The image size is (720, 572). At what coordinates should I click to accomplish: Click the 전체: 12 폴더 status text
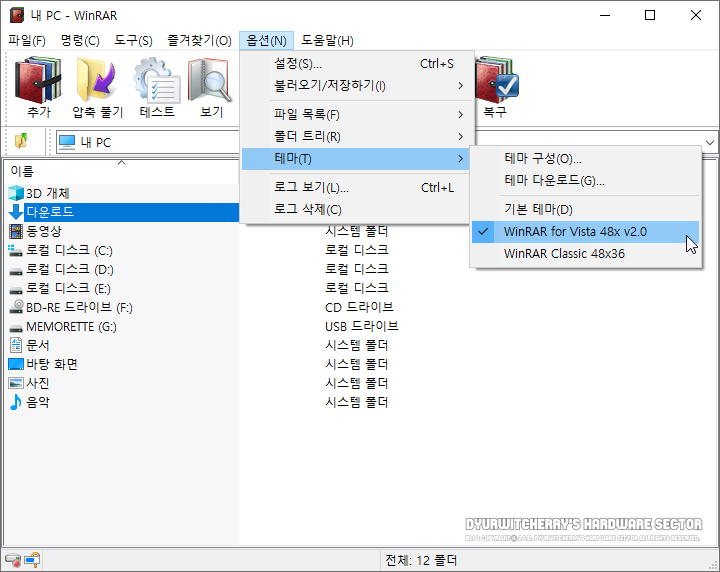pos(421,560)
